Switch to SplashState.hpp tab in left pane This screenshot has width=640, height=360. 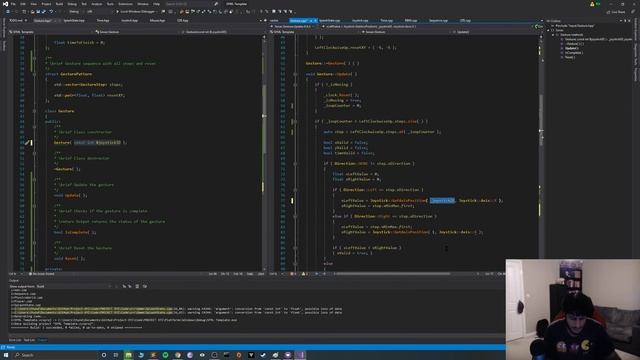pos(74,20)
